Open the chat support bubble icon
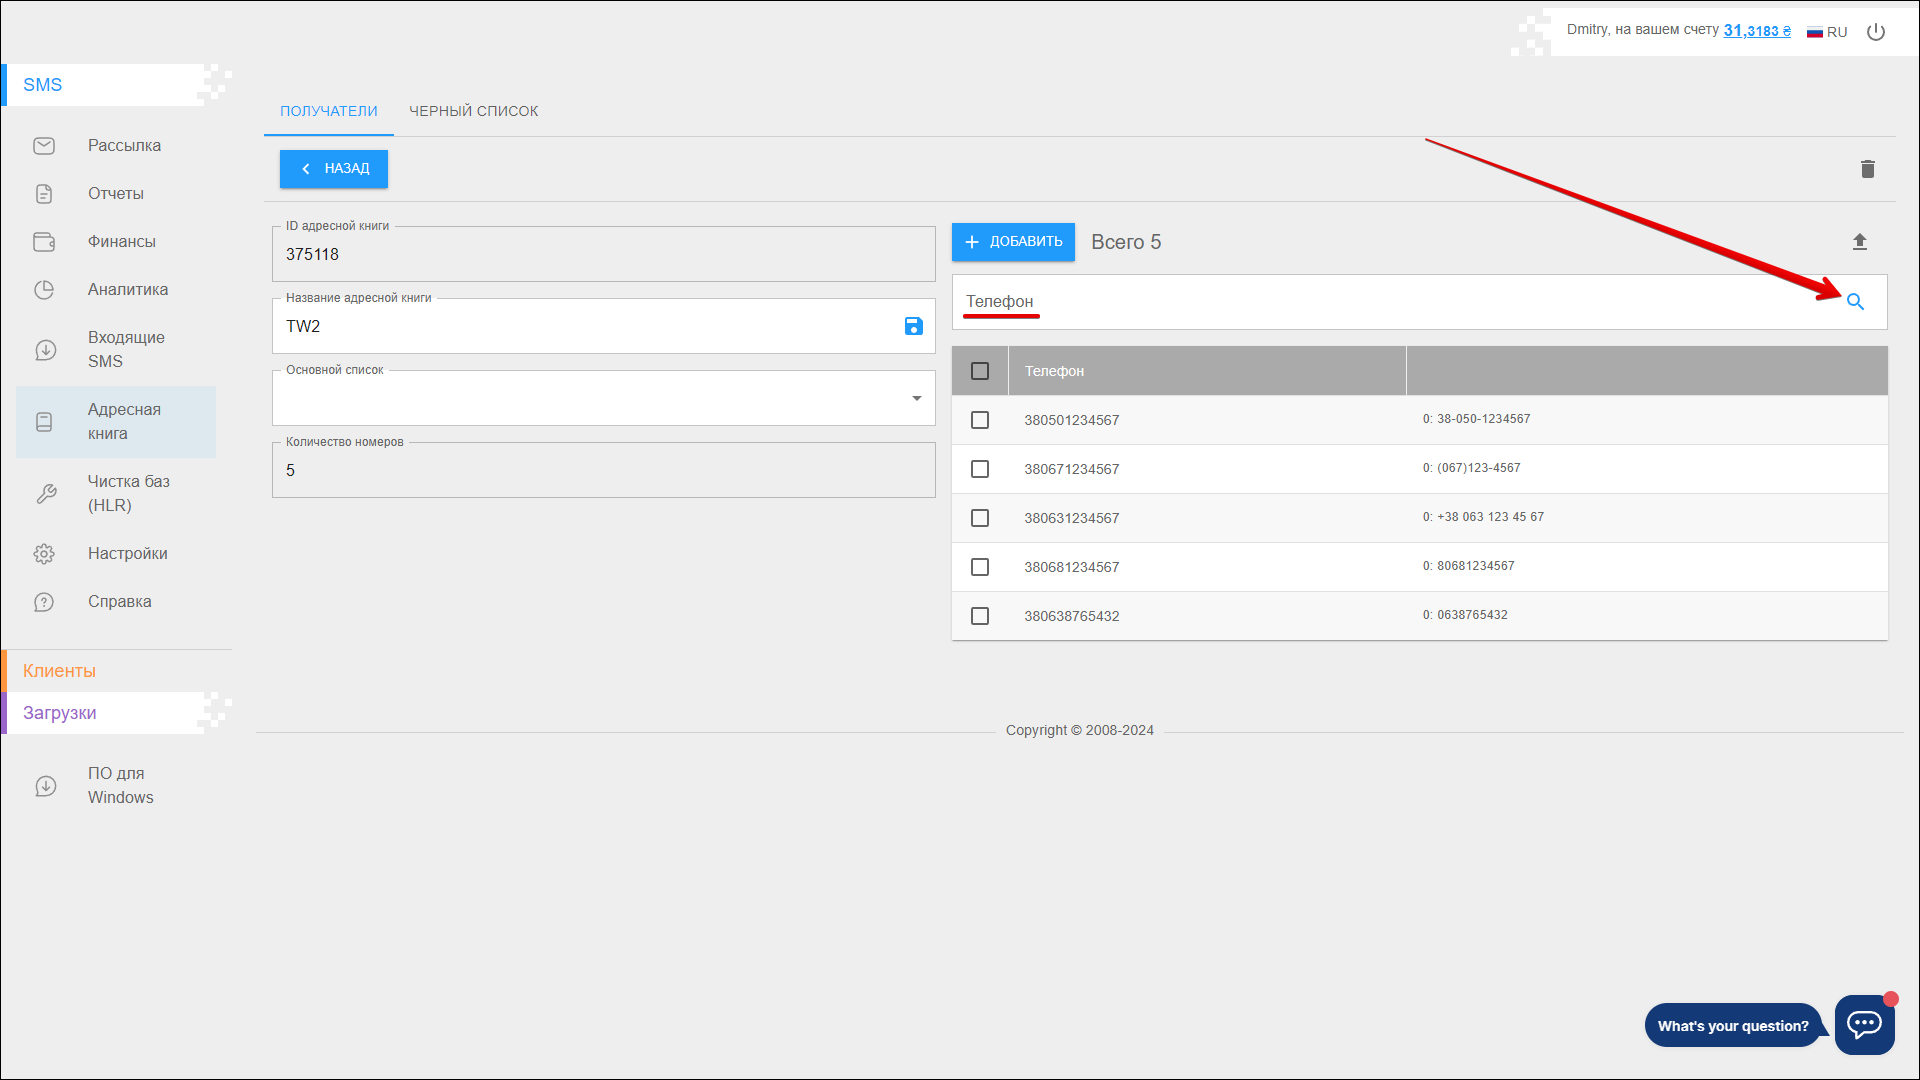The width and height of the screenshot is (1920, 1080). (x=1864, y=1024)
